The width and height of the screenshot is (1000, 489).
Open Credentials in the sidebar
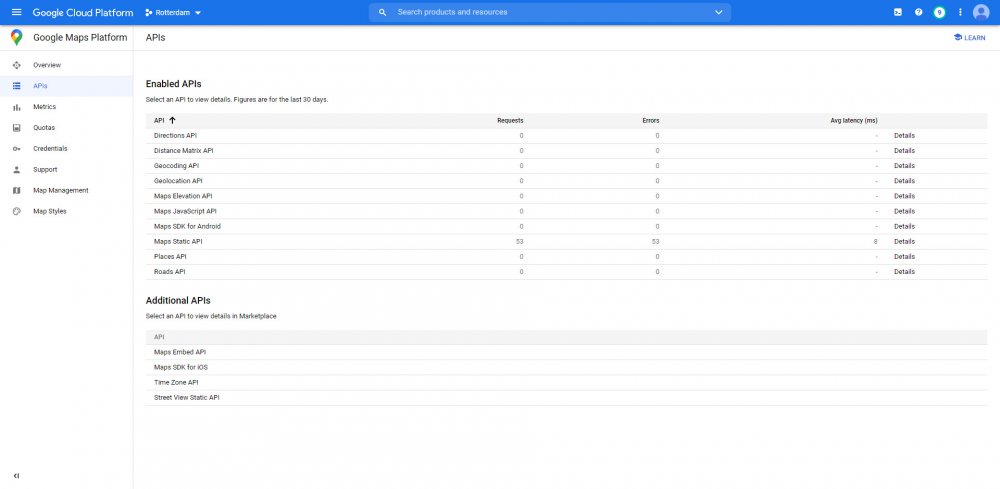pos(50,148)
